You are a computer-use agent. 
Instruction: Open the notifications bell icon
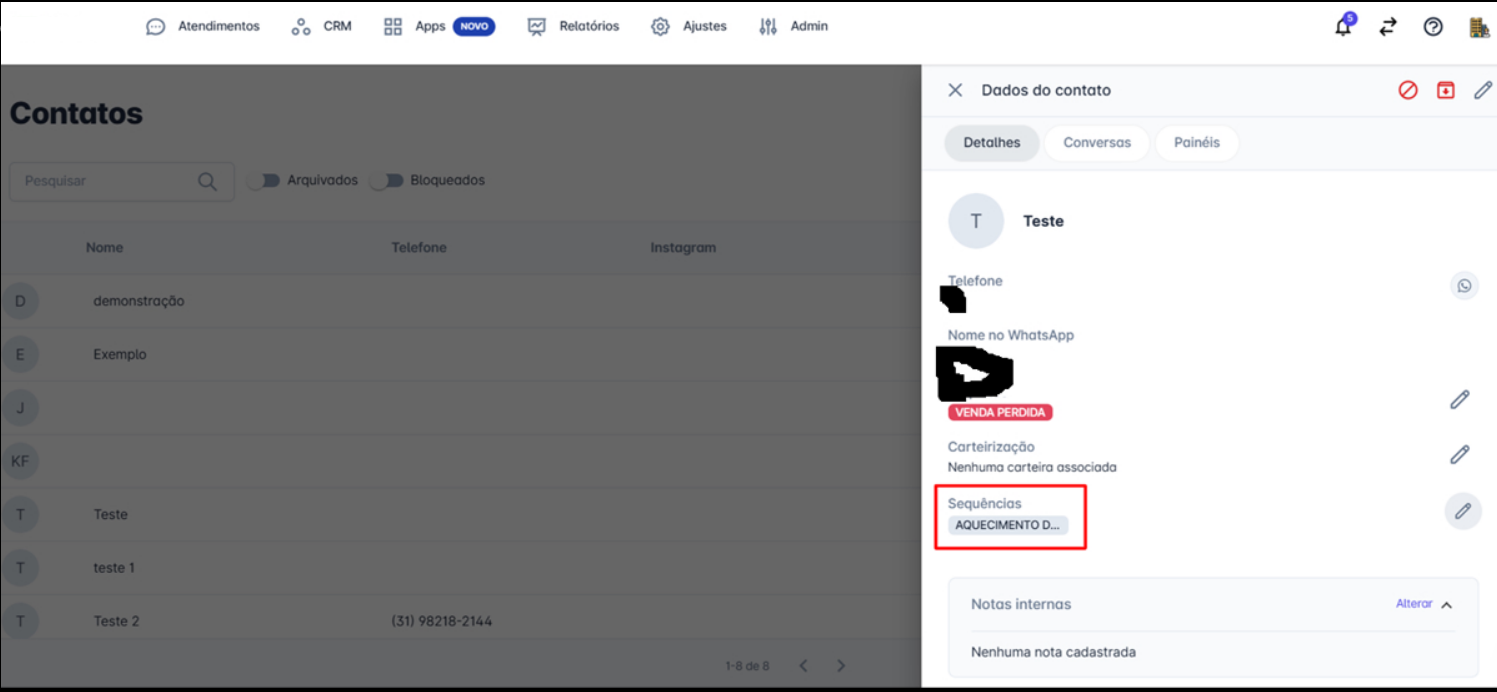(x=1343, y=27)
